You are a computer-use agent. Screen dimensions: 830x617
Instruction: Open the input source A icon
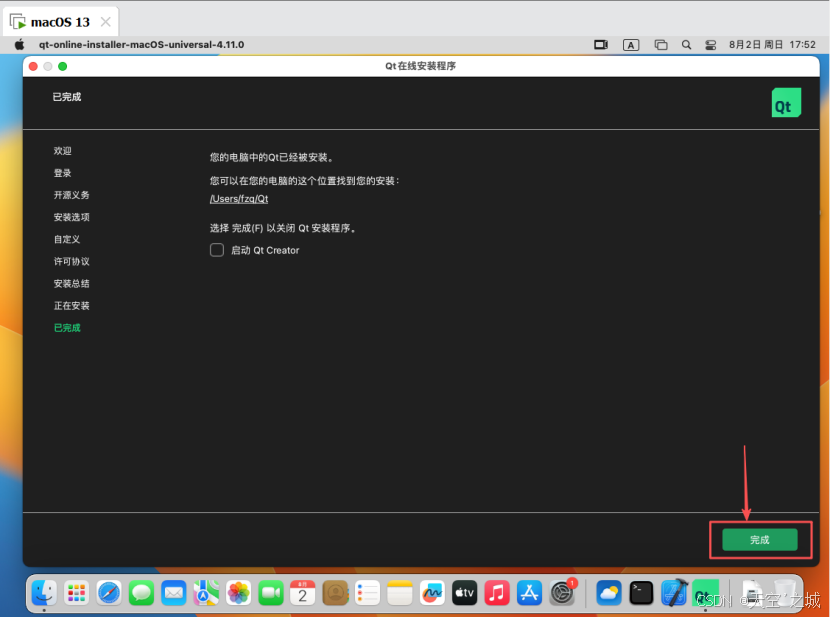coord(631,45)
